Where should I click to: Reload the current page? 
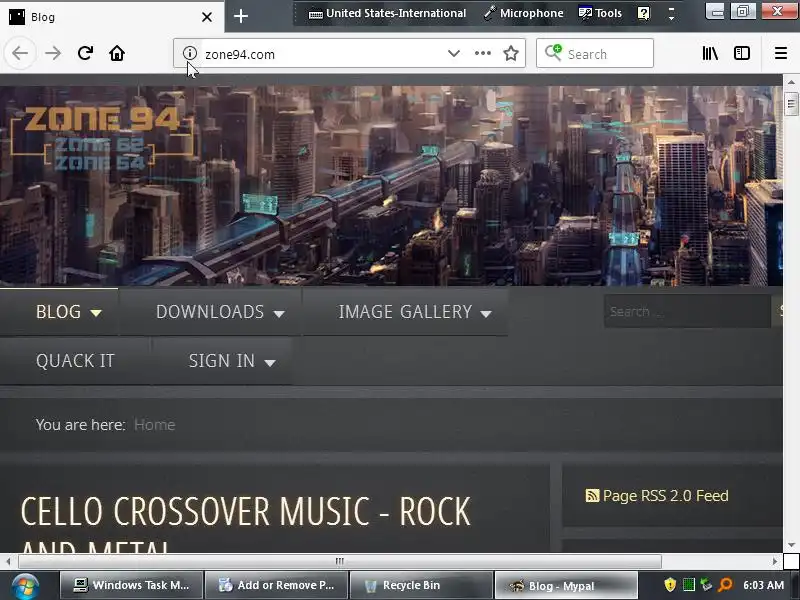(x=85, y=53)
